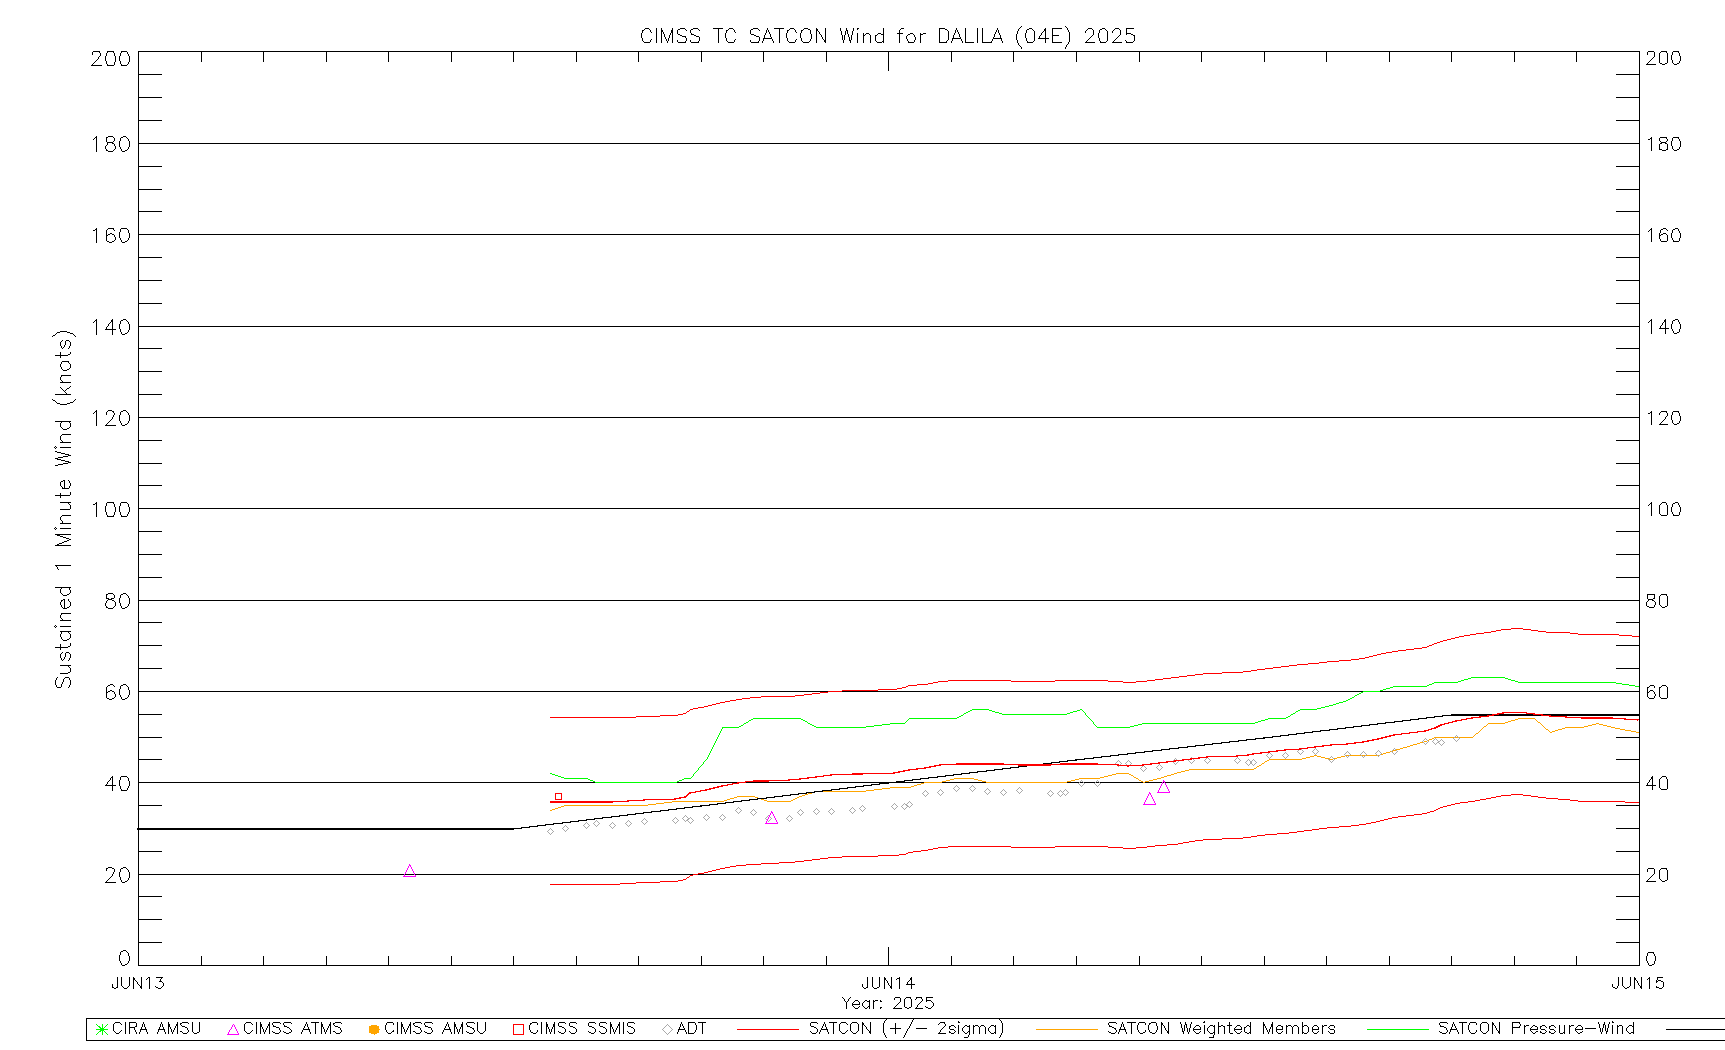Click the SATCON Weighted Members legend label
This screenshot has width=1725, height=1050.
coord(1220,1028)
